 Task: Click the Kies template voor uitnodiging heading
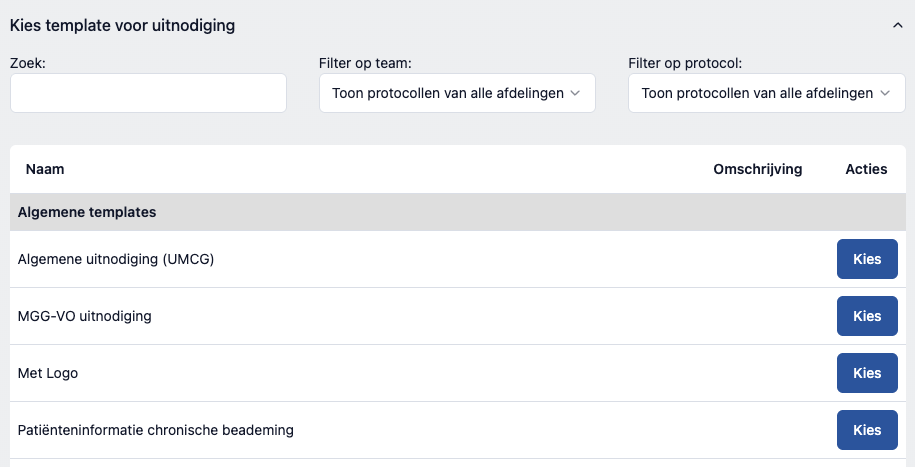tap(122, 26)
